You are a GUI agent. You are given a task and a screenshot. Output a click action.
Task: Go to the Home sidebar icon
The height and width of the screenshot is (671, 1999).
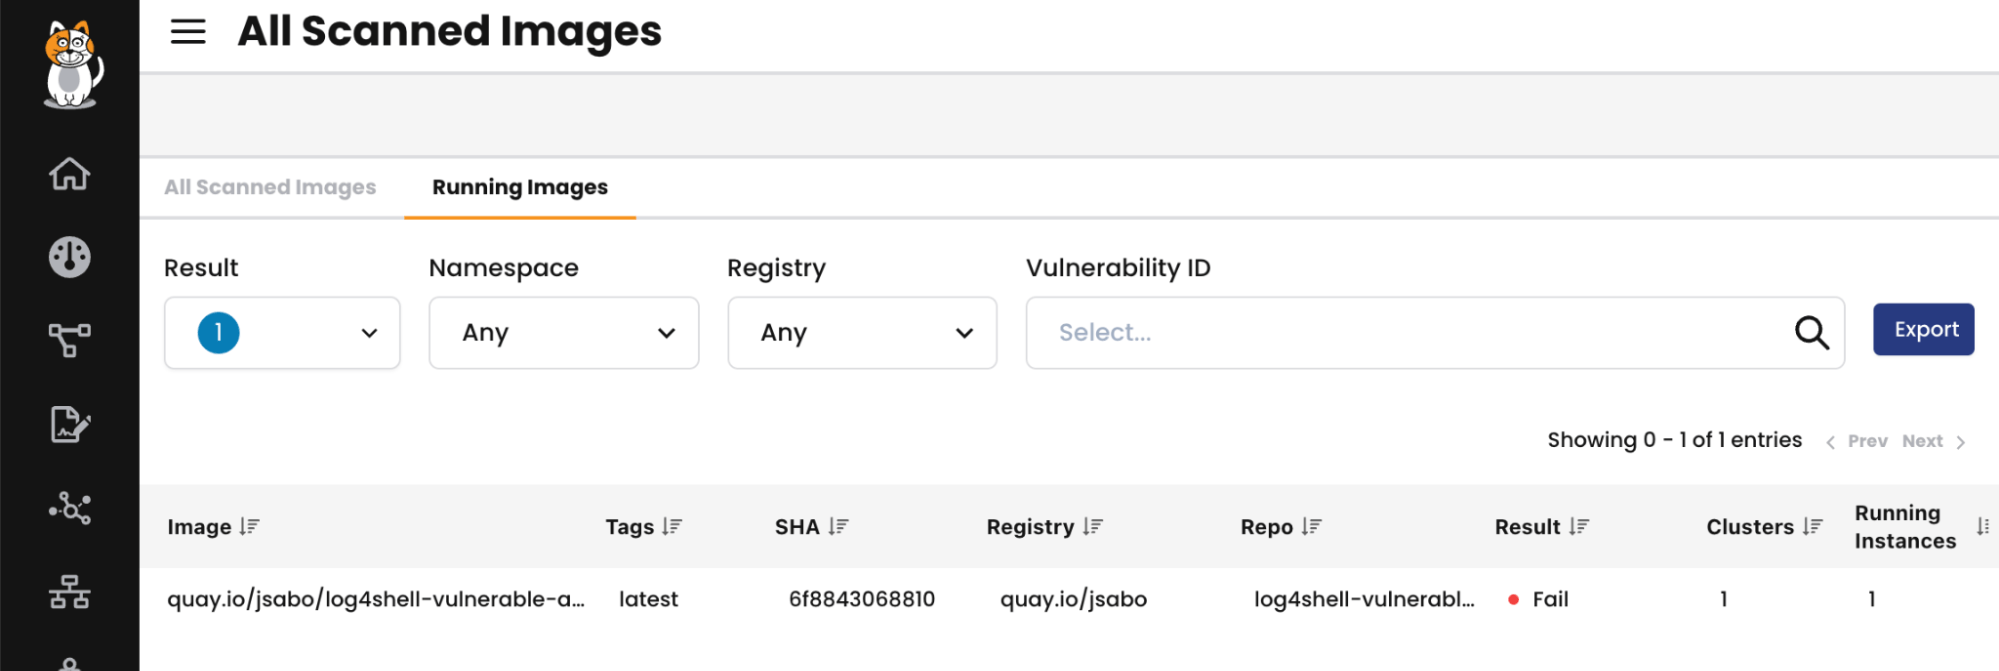(x=70, y=174)
